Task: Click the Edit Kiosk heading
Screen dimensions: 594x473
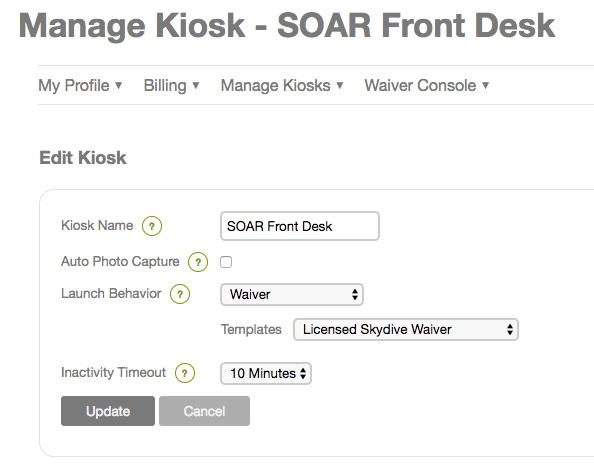Action: (x=83, y=158)
